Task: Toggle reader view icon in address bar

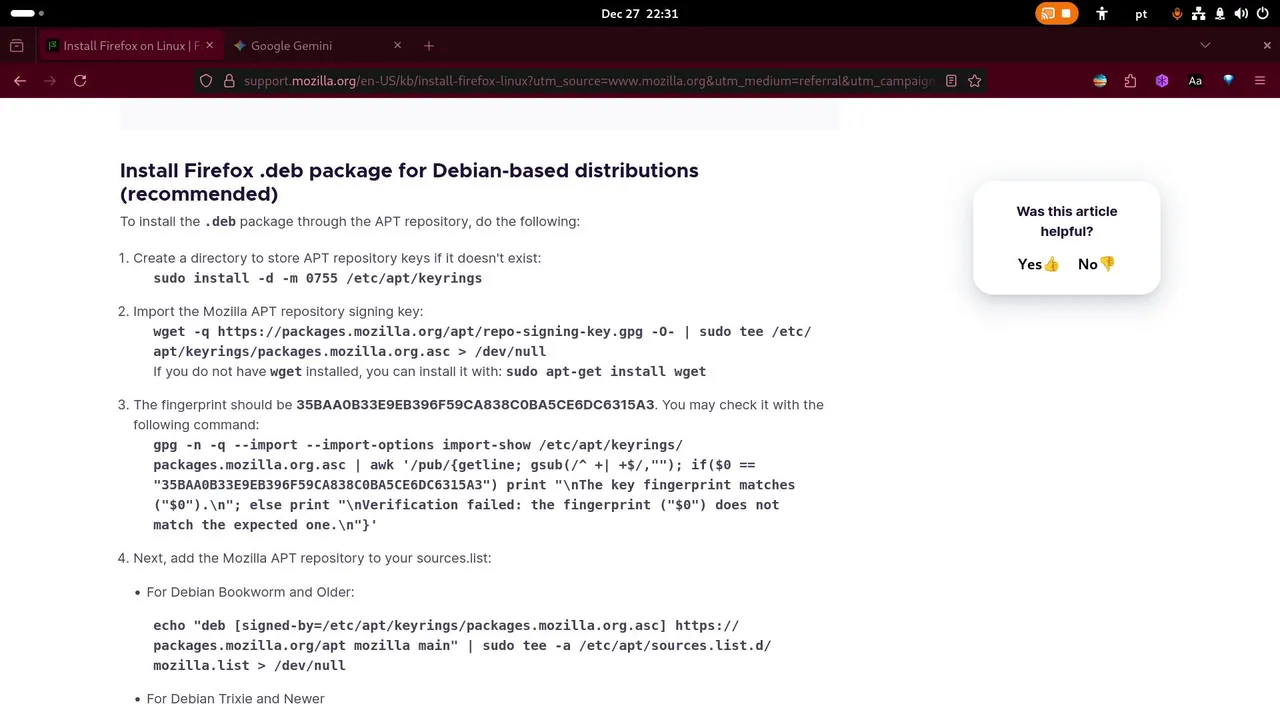Action: (x=951, y=81)
